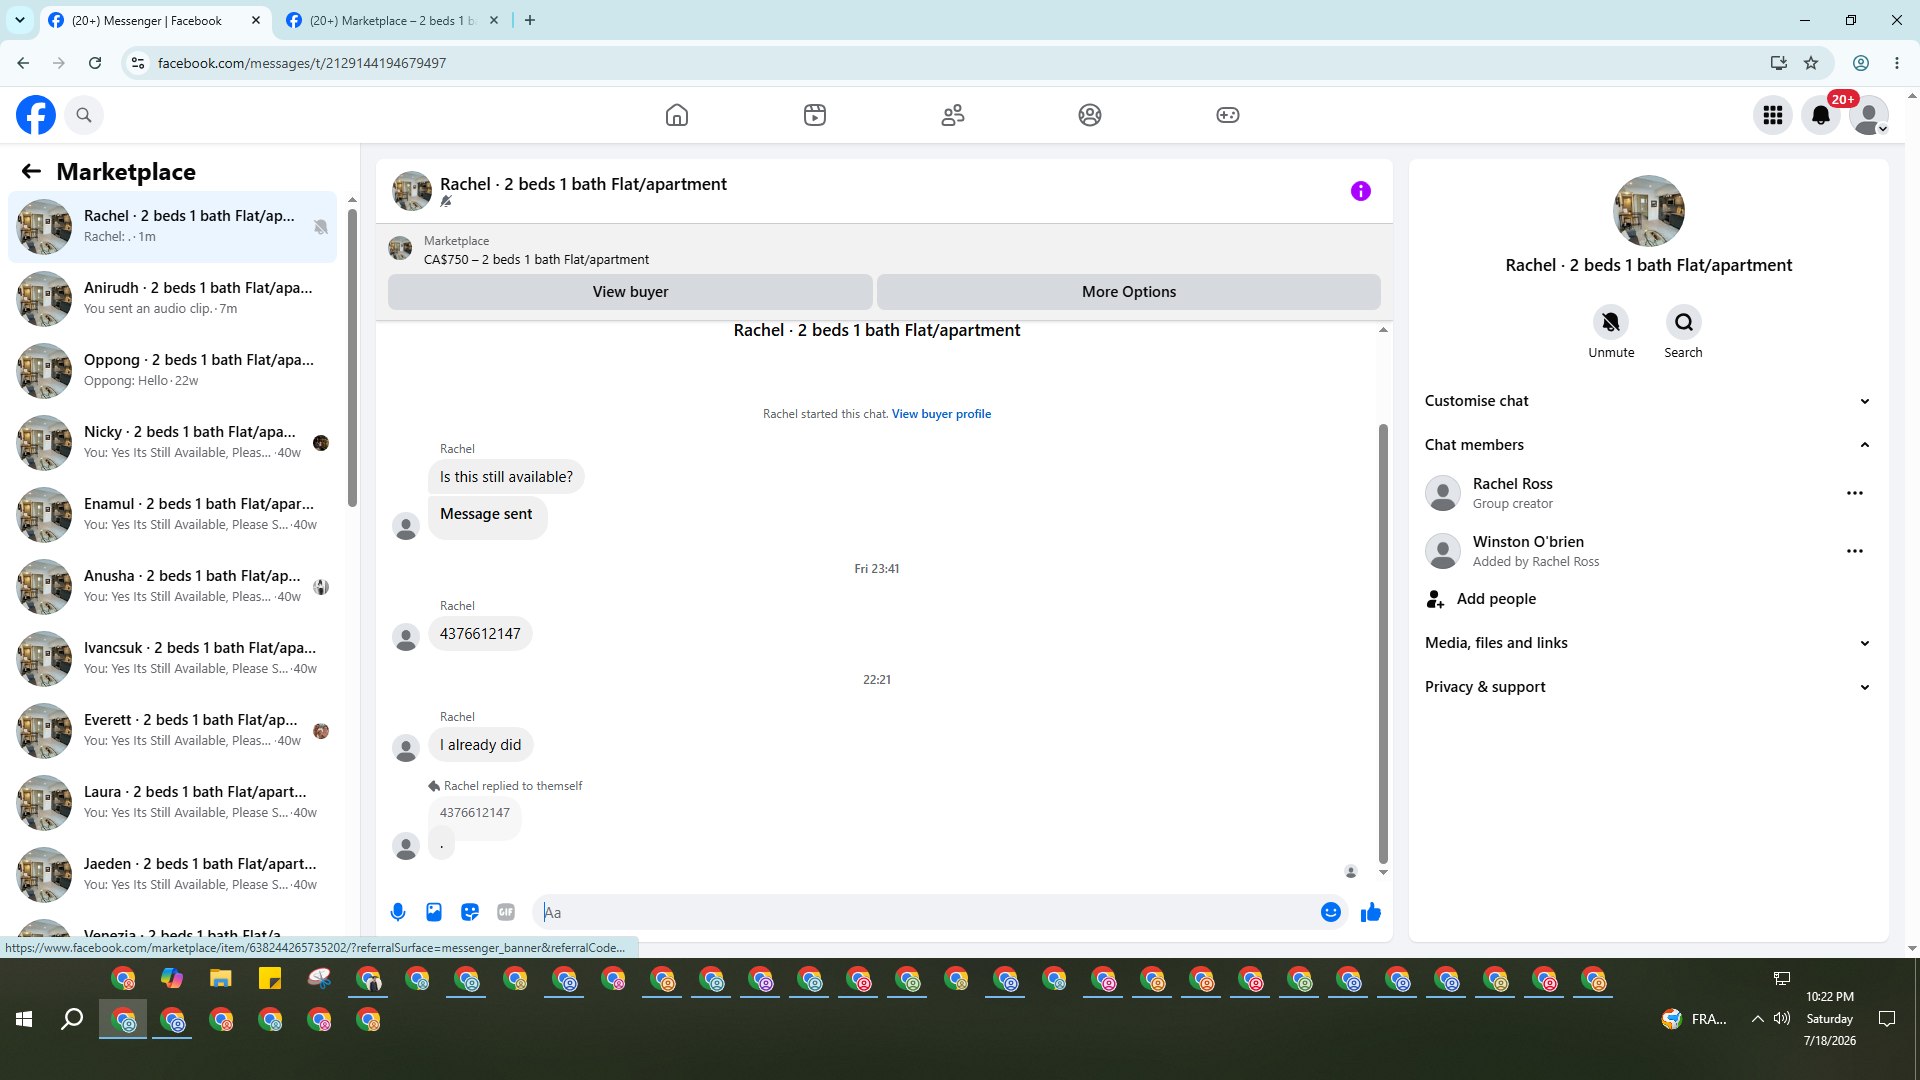Image resolution: width=1920 pixels, height=1080 pixels.
Task: Open the emoji picker in message box
Action: click(1331, 912)
